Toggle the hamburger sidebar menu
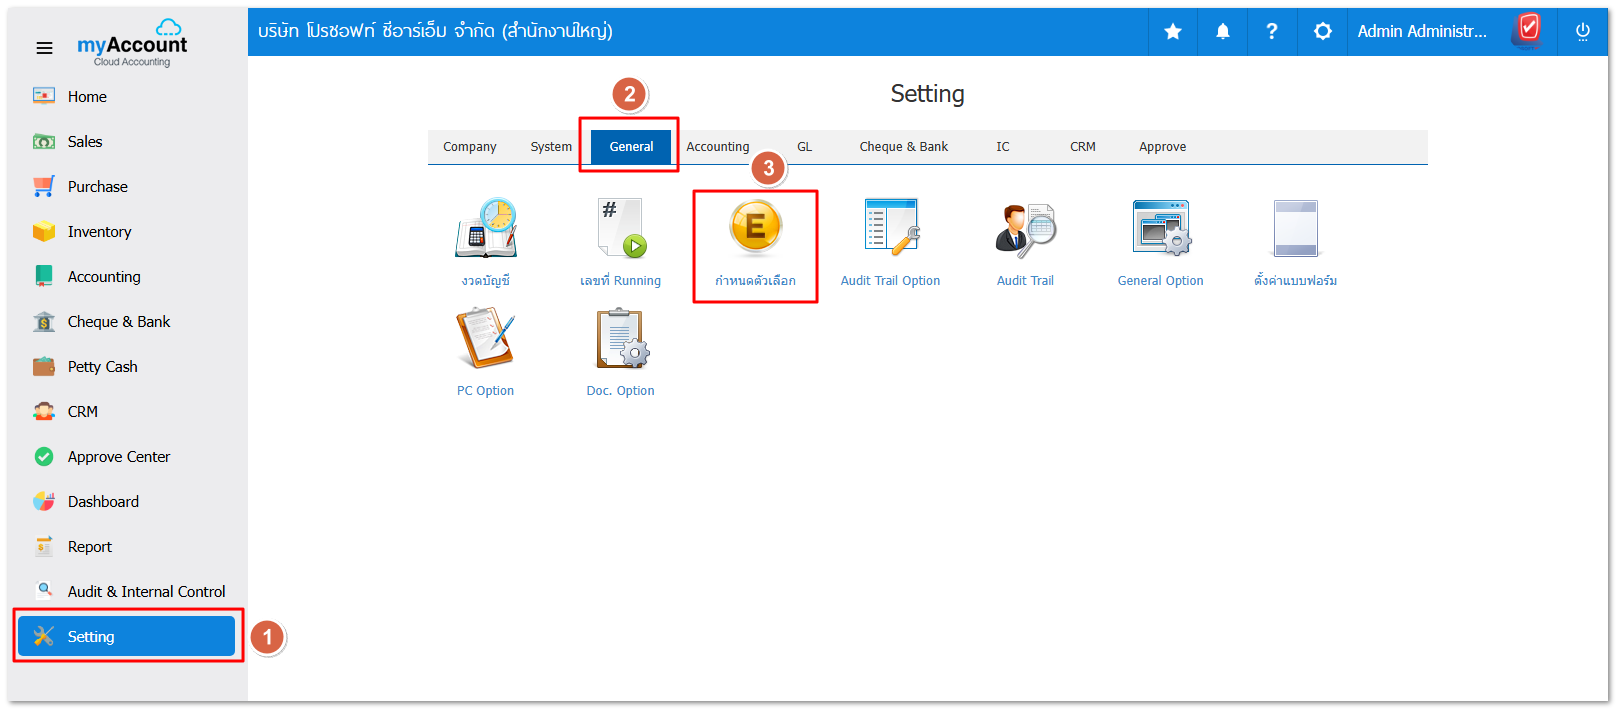 pyautogui.click(x=44, y=48)
